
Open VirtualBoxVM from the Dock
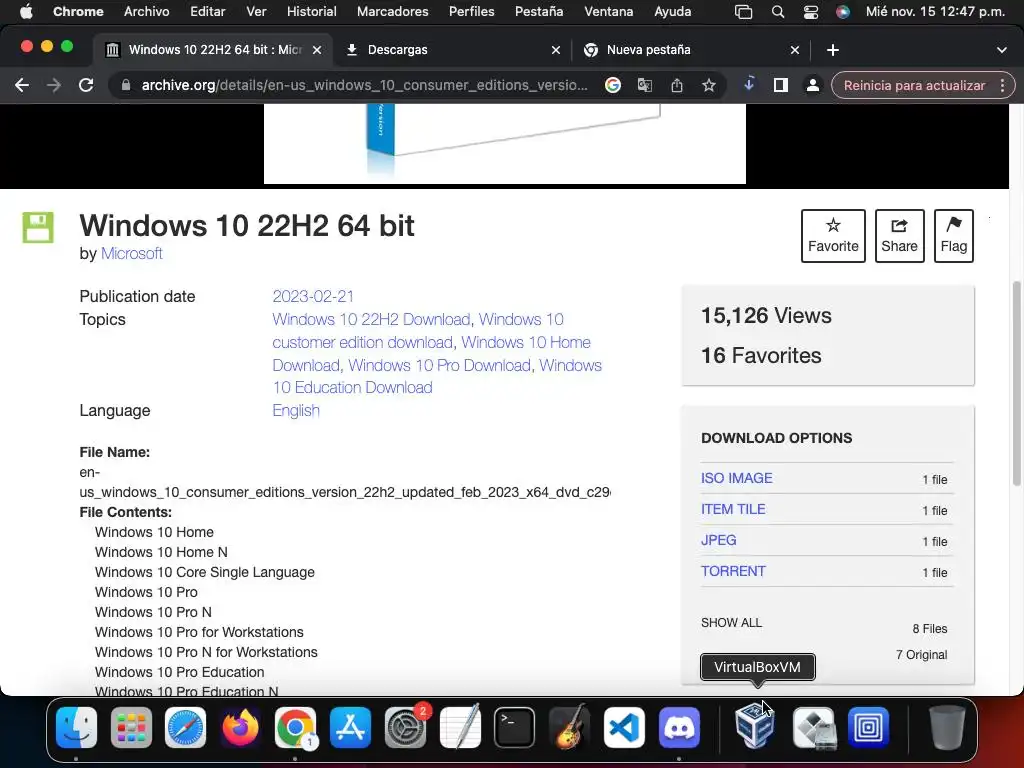tap(756, 726)
